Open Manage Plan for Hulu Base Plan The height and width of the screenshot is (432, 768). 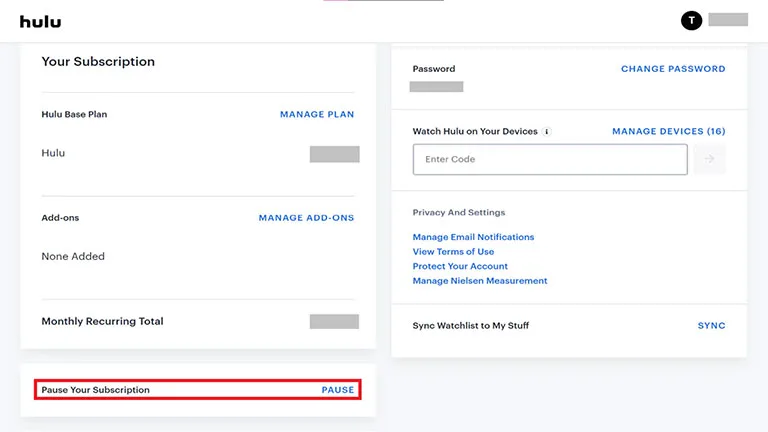point(317,114)
